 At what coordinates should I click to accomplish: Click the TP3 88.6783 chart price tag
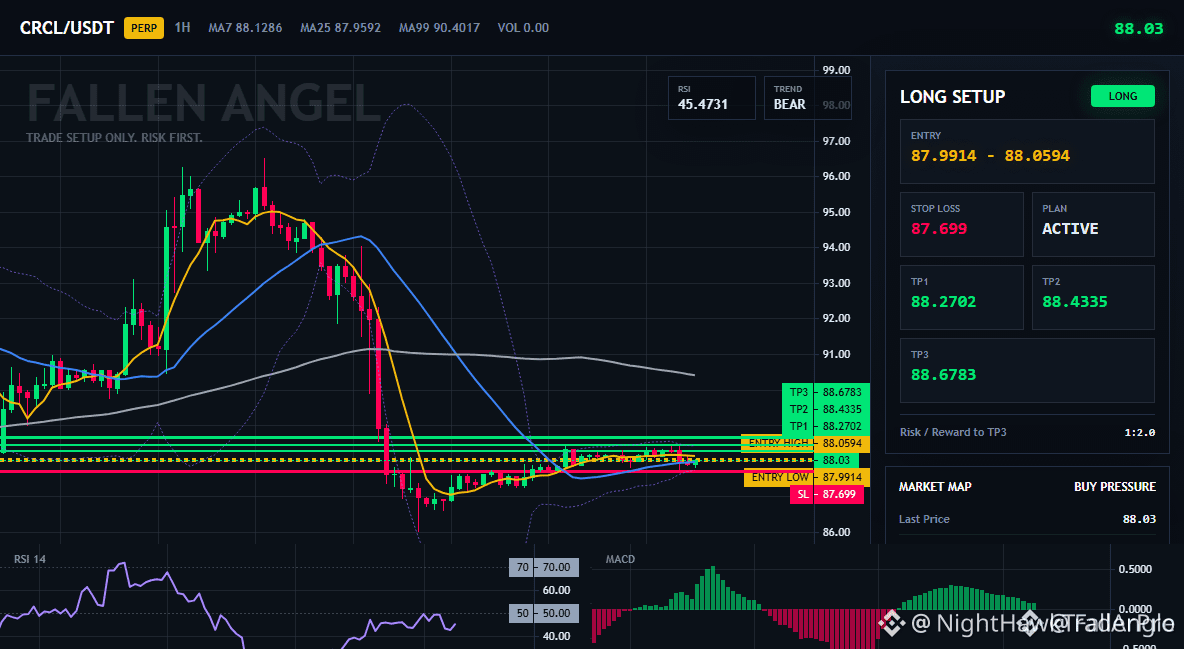point(826,392)
